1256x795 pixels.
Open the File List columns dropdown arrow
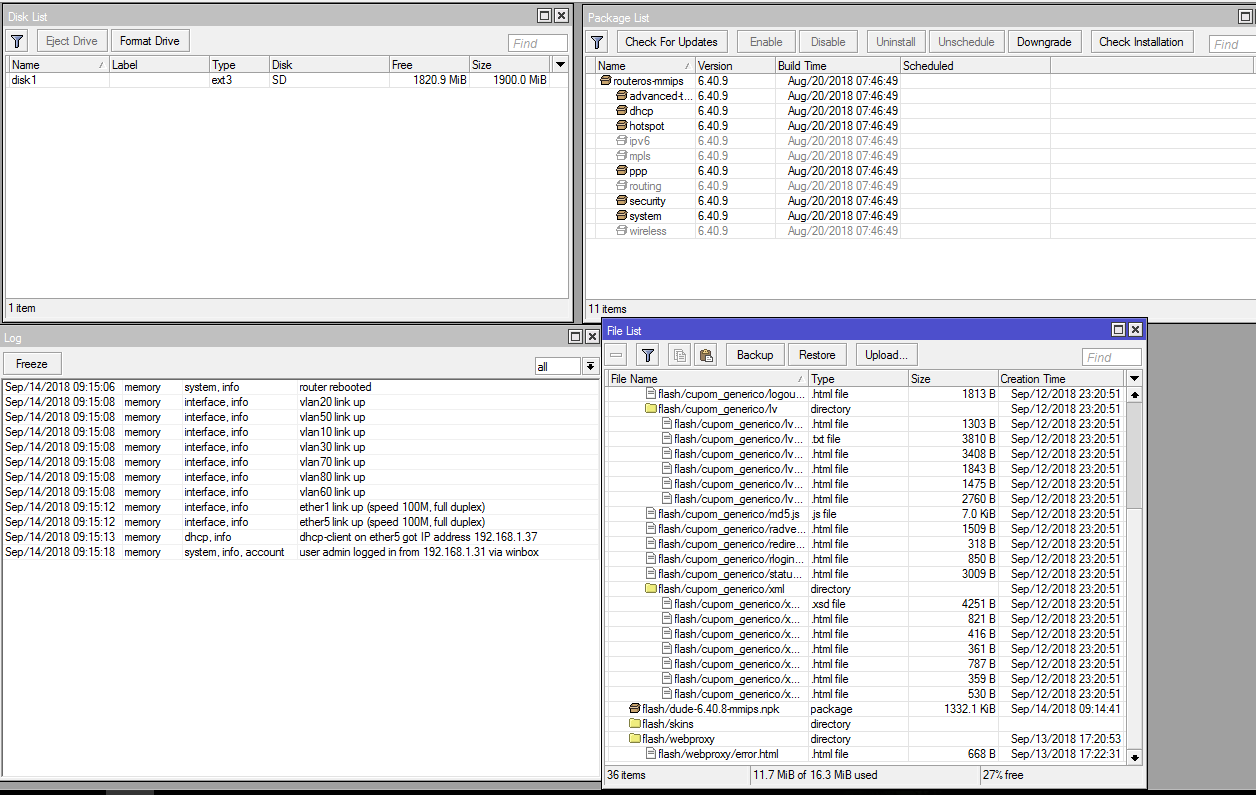point(1134,379)
